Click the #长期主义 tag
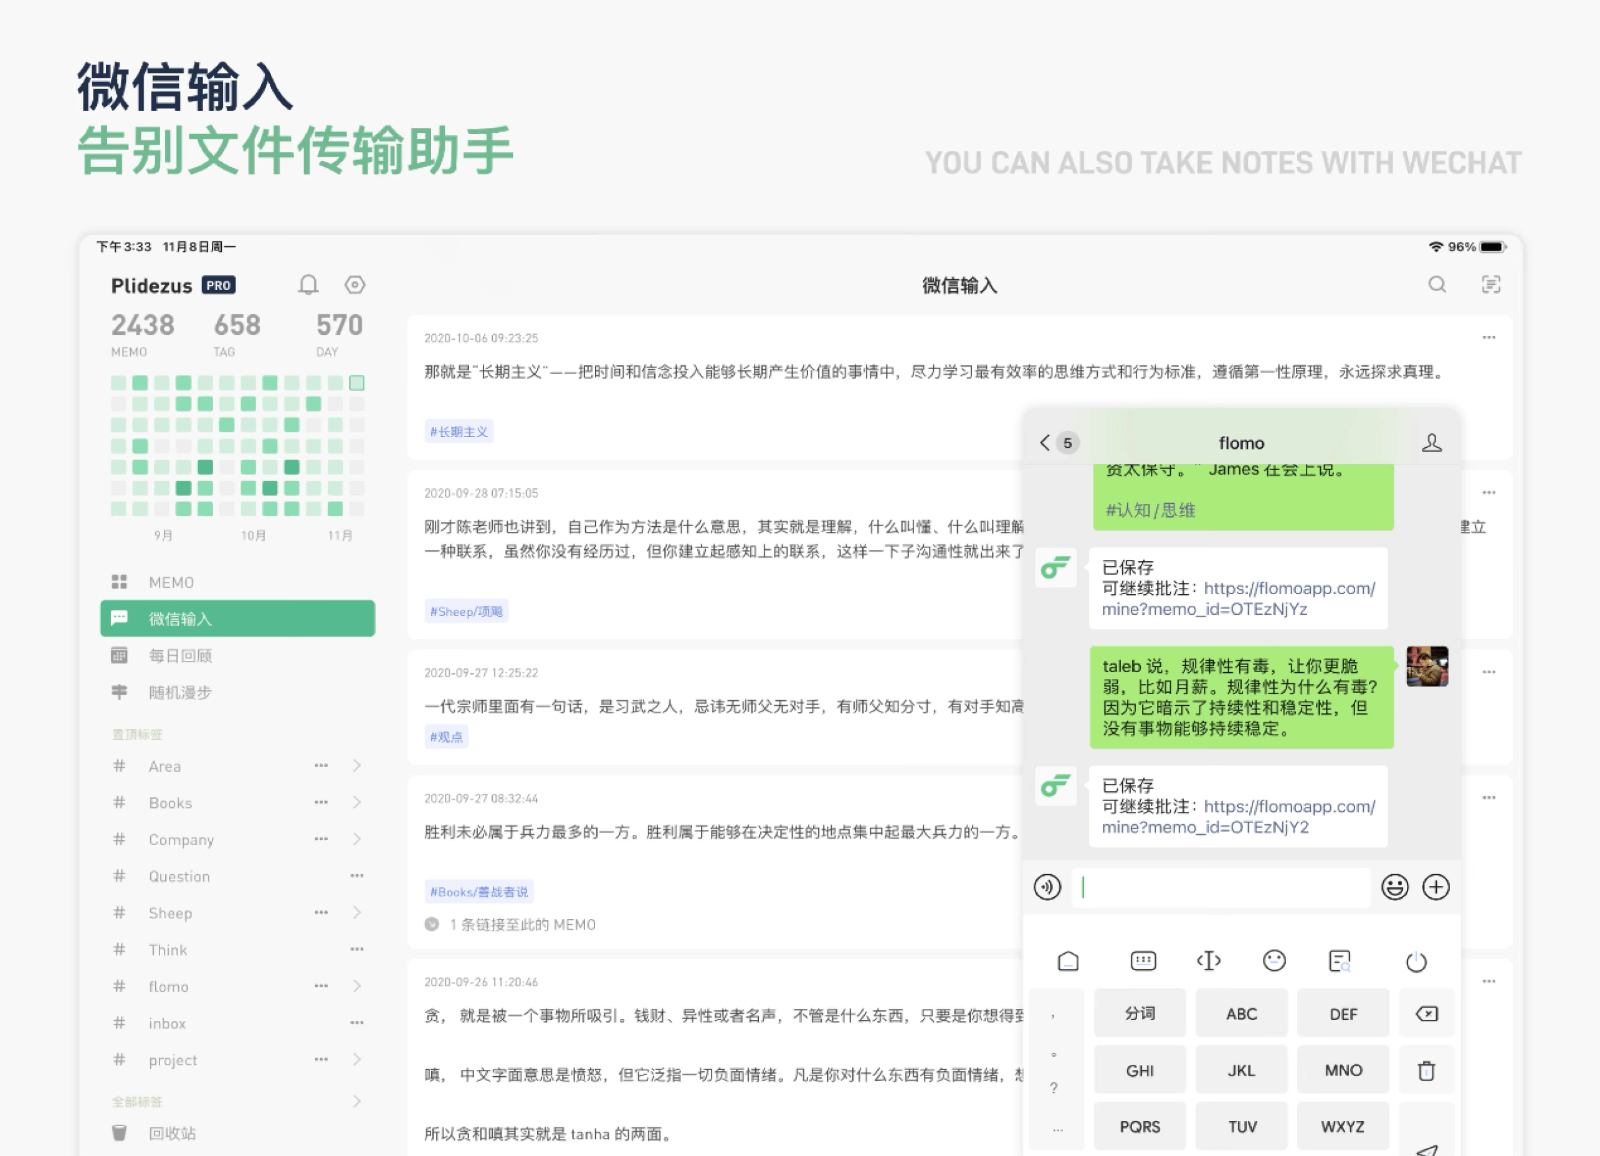The image size is (1600, 1156). tap(460, 432)
